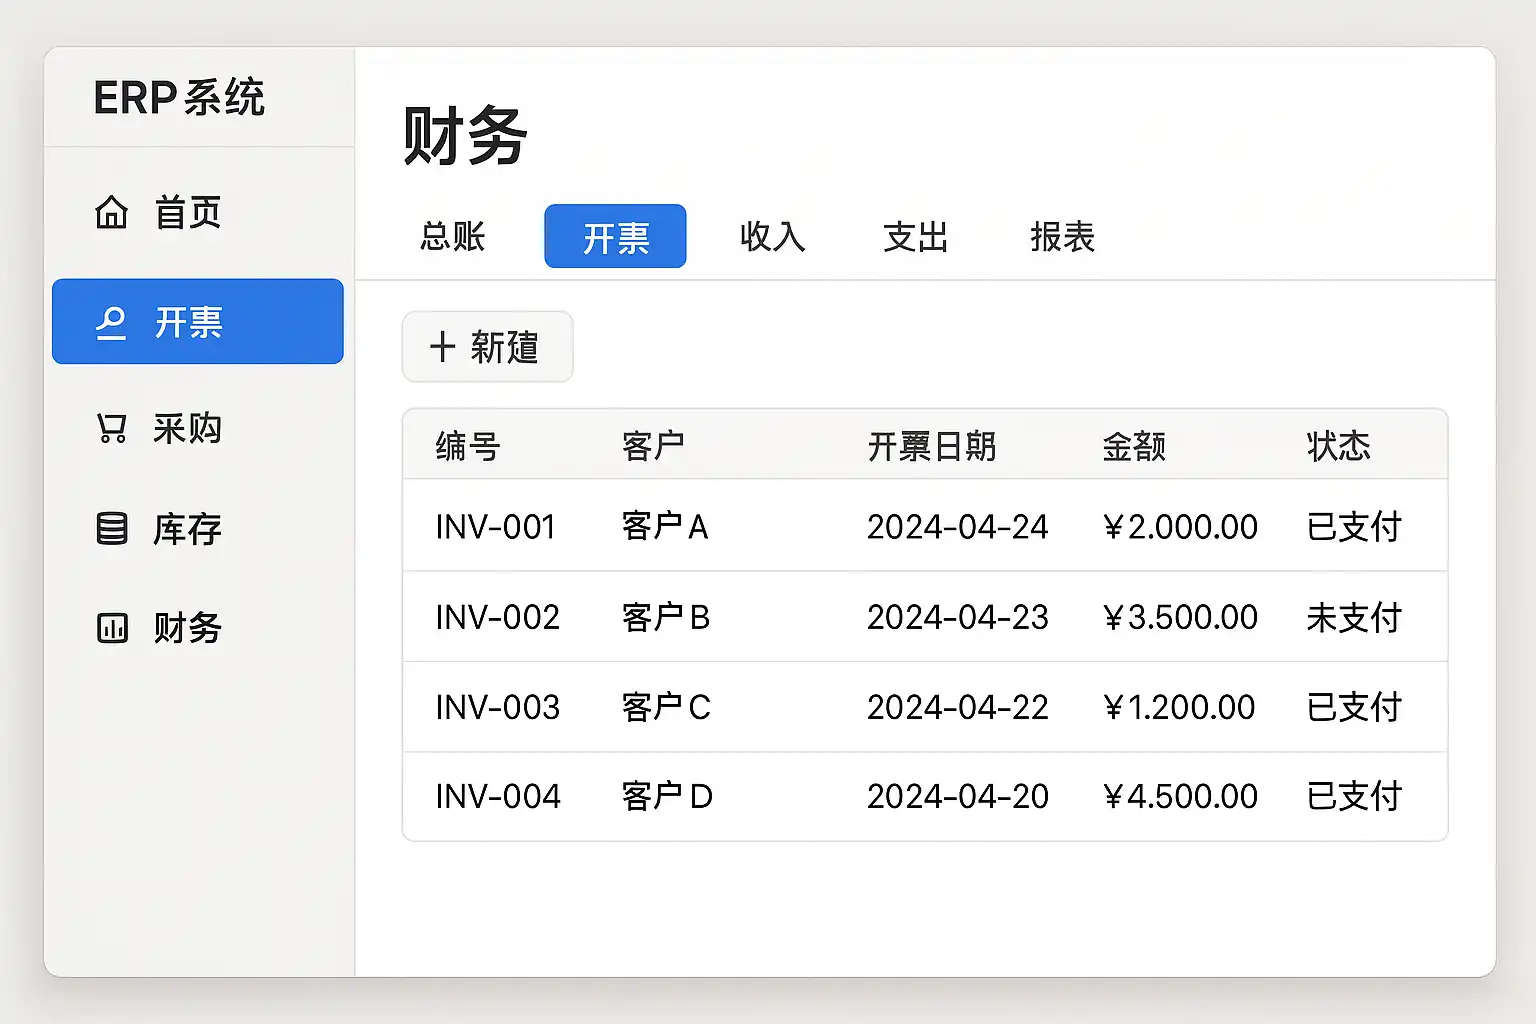Open invoice INV-001
The image size is (1536, 1024).
(x=495, y=527)
